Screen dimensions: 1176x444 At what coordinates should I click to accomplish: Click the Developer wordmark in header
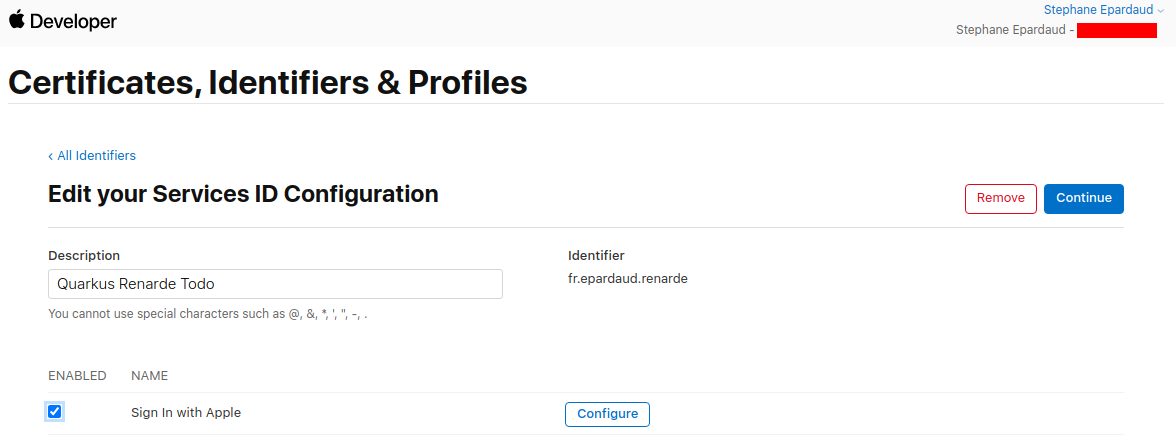(x=73, y=21)
